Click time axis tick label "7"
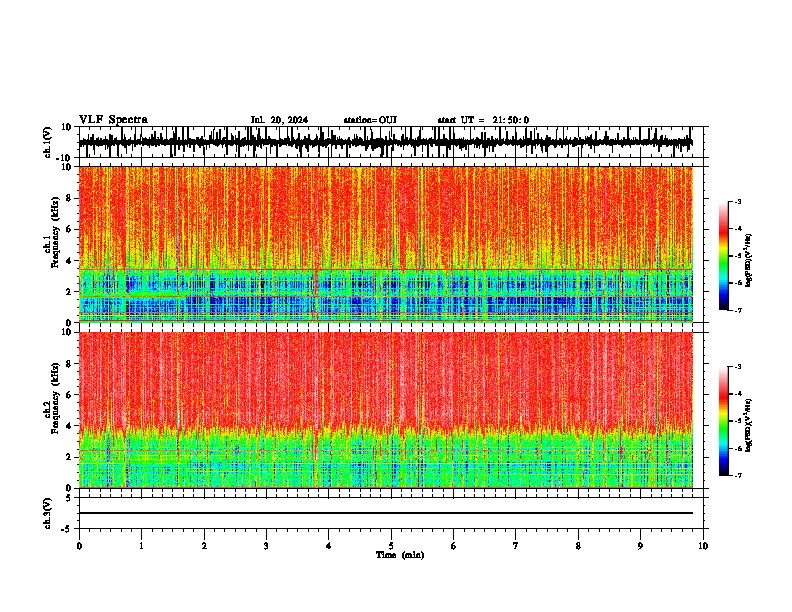This screenshot has height=612, width=792. point(516,545)
